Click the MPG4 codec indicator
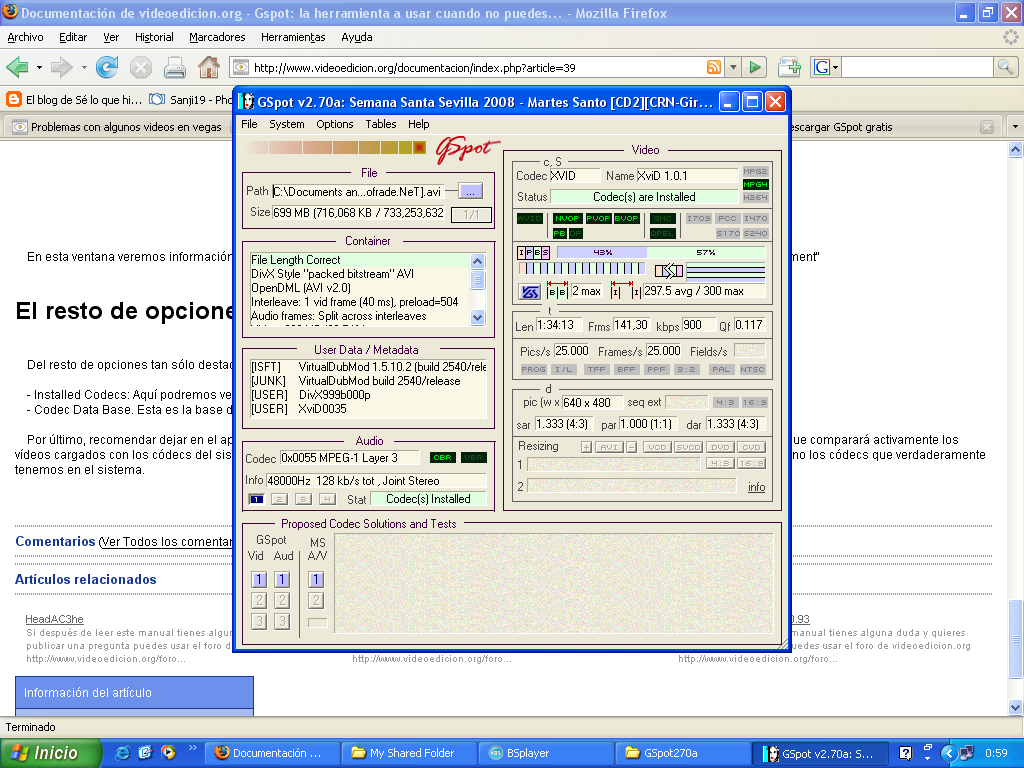The height and width of the screenshot is (768, 1024). (x=755, y=184)
